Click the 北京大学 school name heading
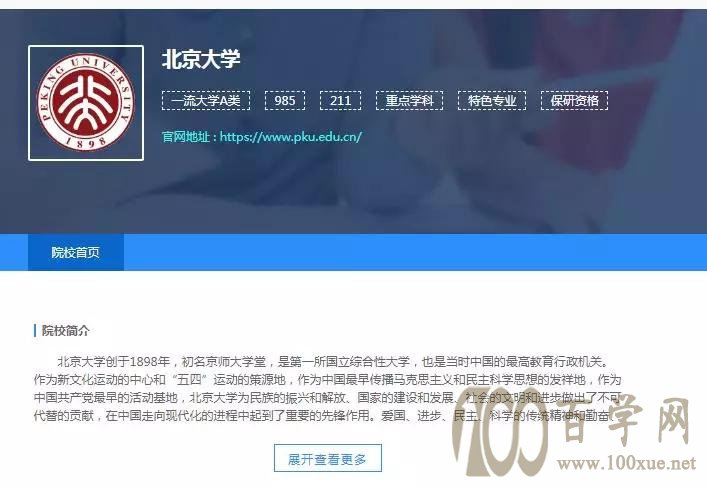This screenshot has height=487, width=707. coord(201,60)
